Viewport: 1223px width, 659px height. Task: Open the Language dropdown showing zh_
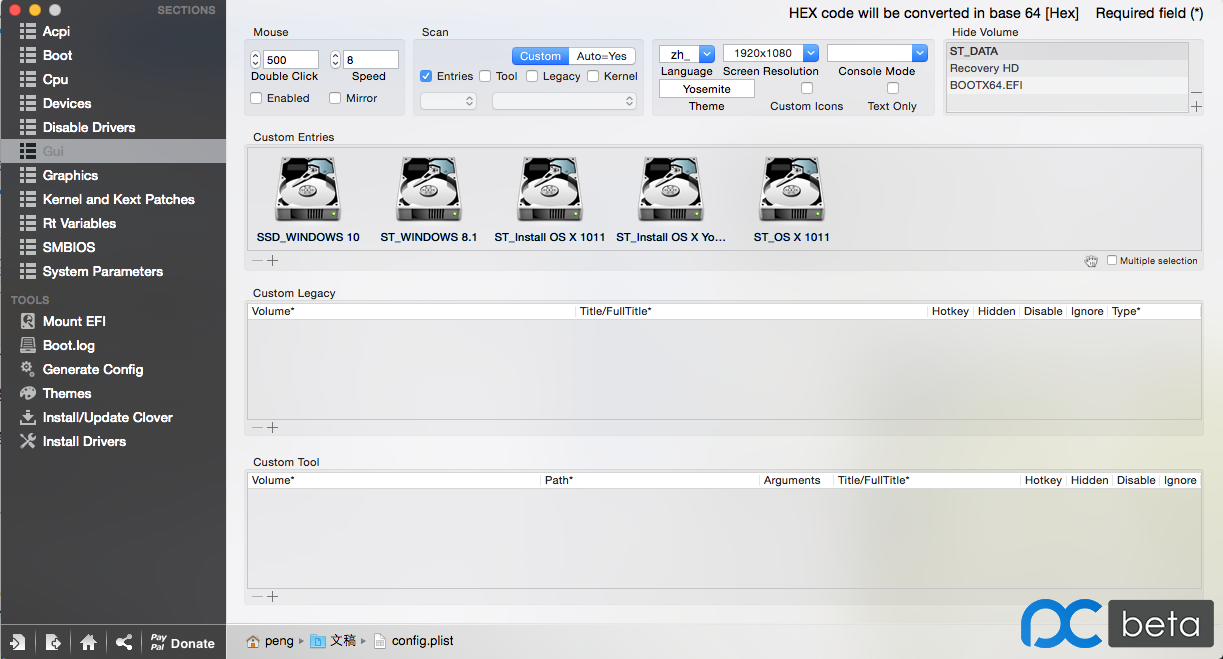[x=687, y=54]
